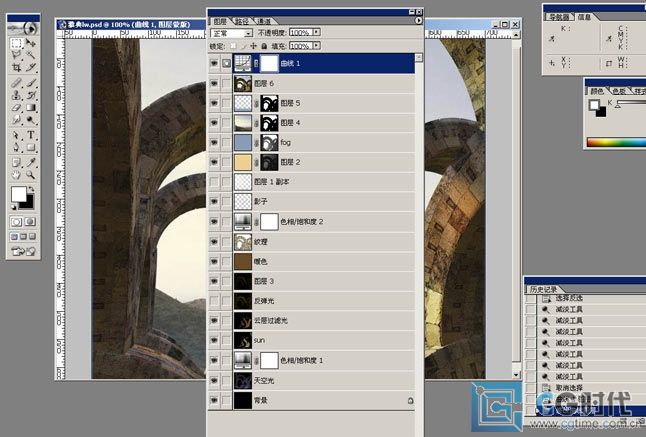Select the Eyedropper tool
The image size is (646, 437).
[31, 163]
